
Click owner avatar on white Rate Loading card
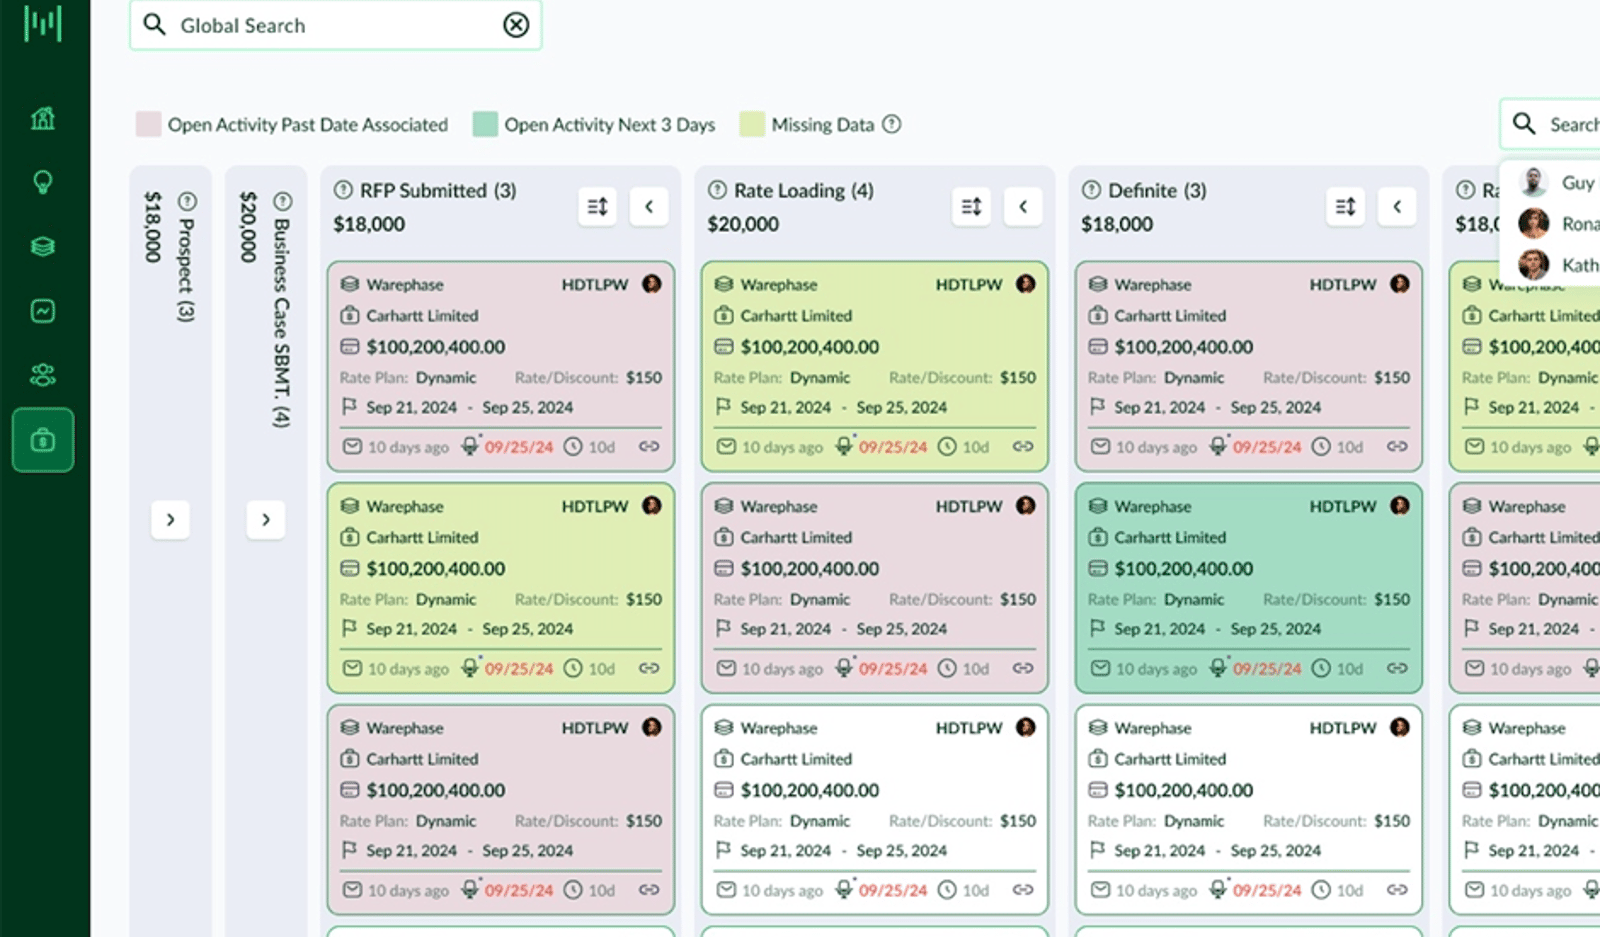[x=1026, y=727]
